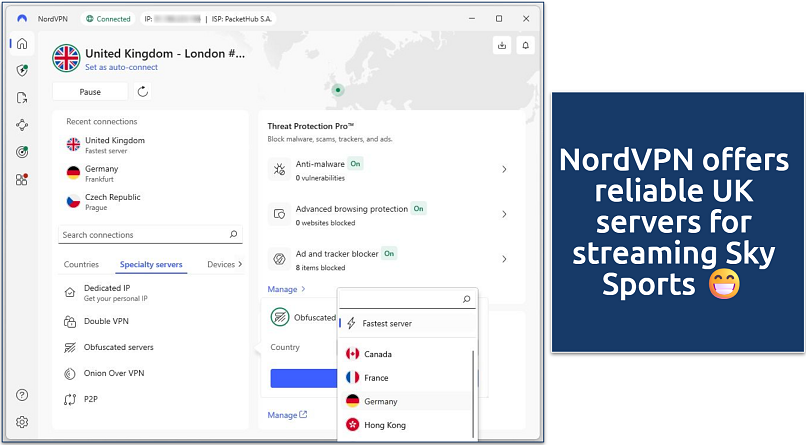Click the notifications bell icon
This screenshot has width=806, height=445.
[x=526, y=45]
